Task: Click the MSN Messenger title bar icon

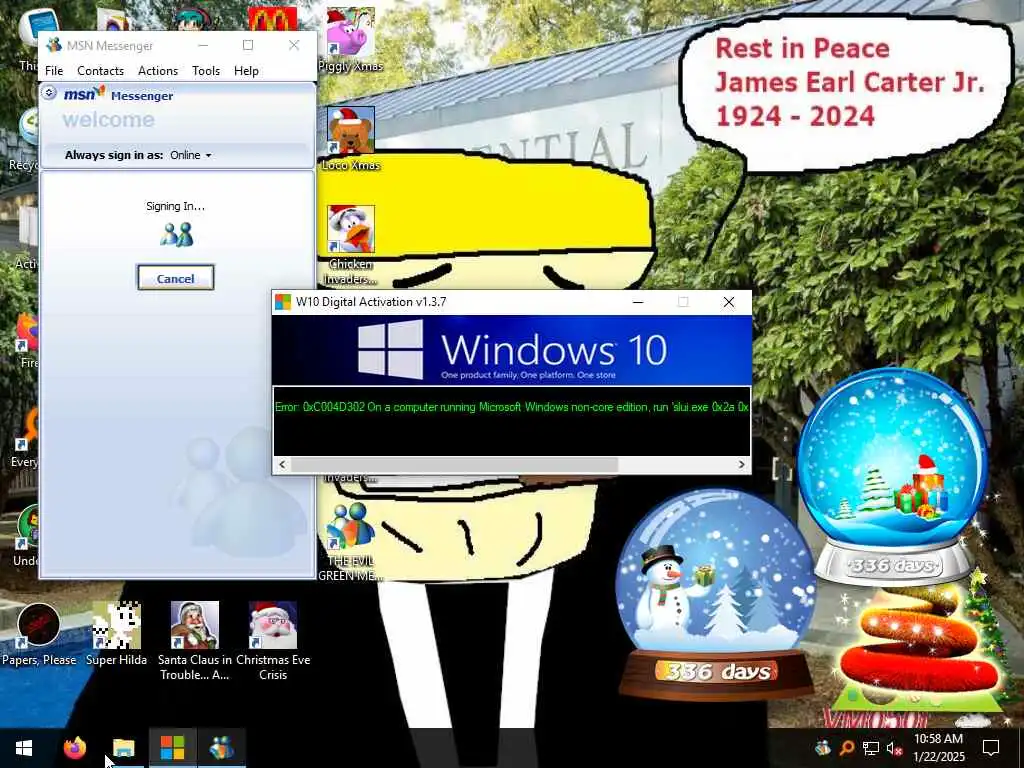Action: pos(54,45)
